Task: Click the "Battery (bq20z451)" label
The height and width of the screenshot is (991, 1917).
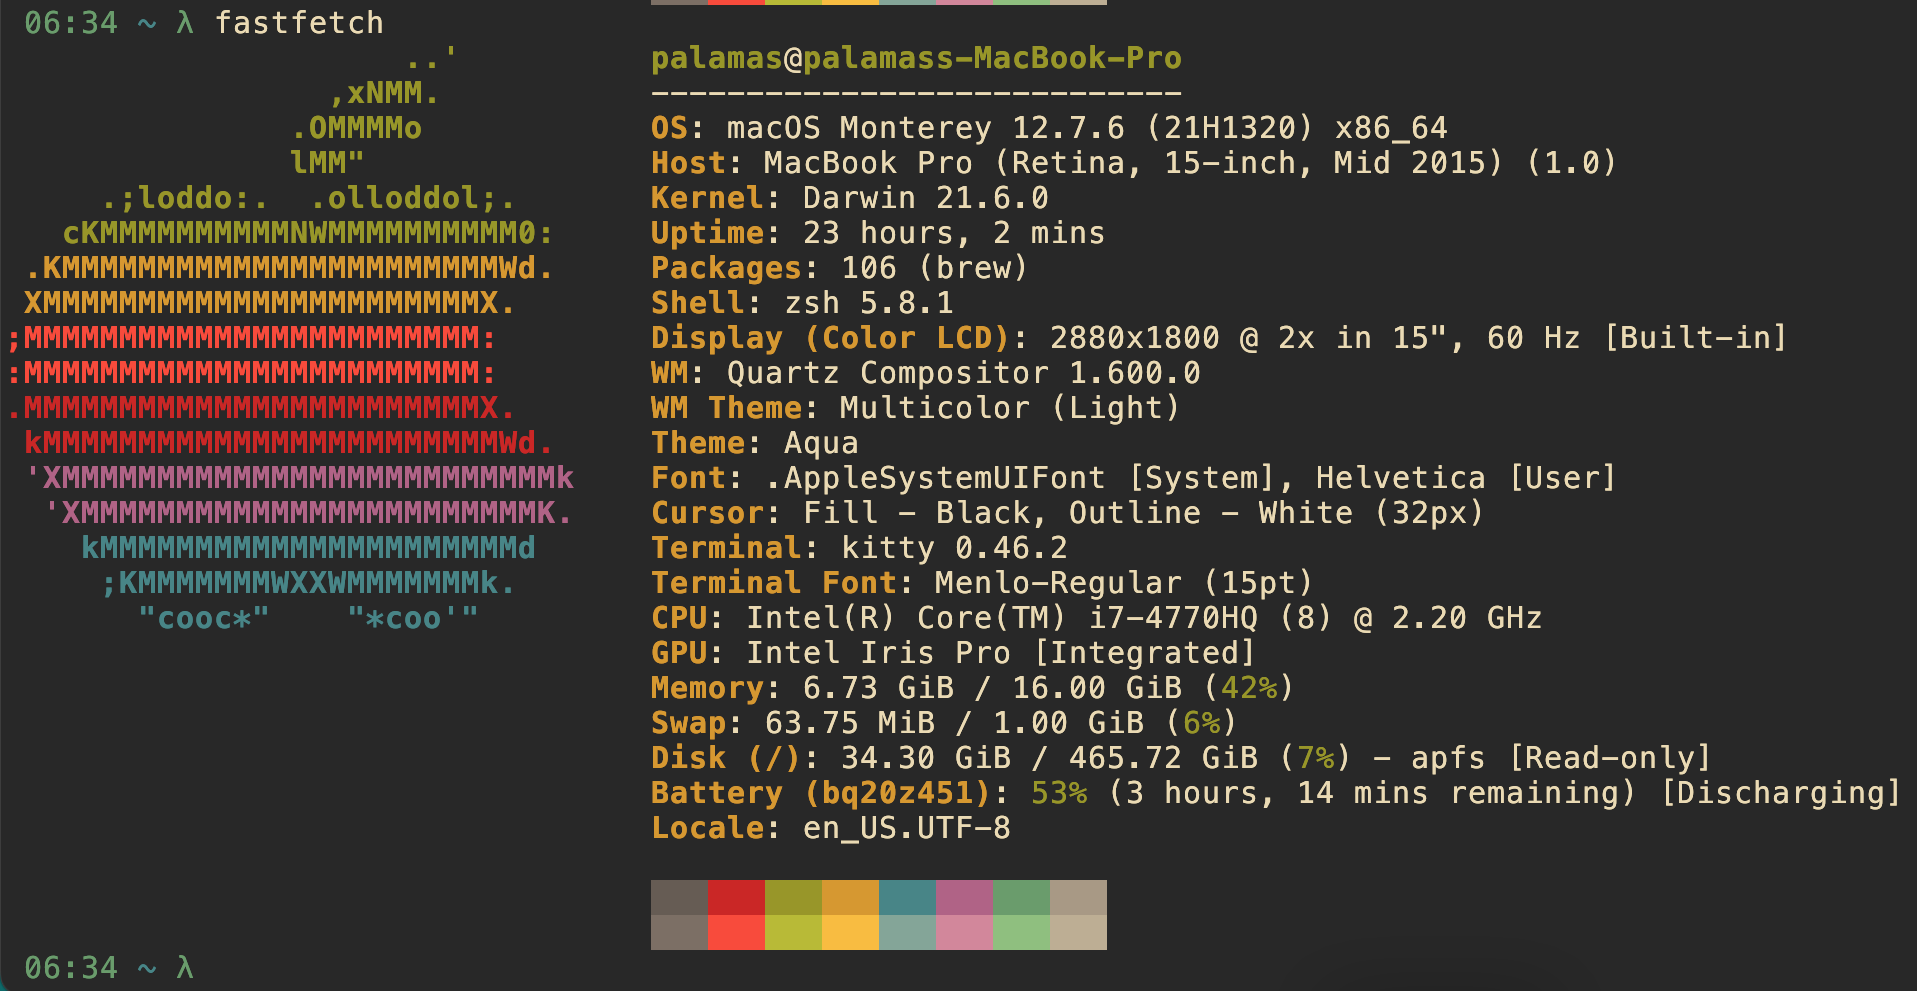Action: coord(821,793)
